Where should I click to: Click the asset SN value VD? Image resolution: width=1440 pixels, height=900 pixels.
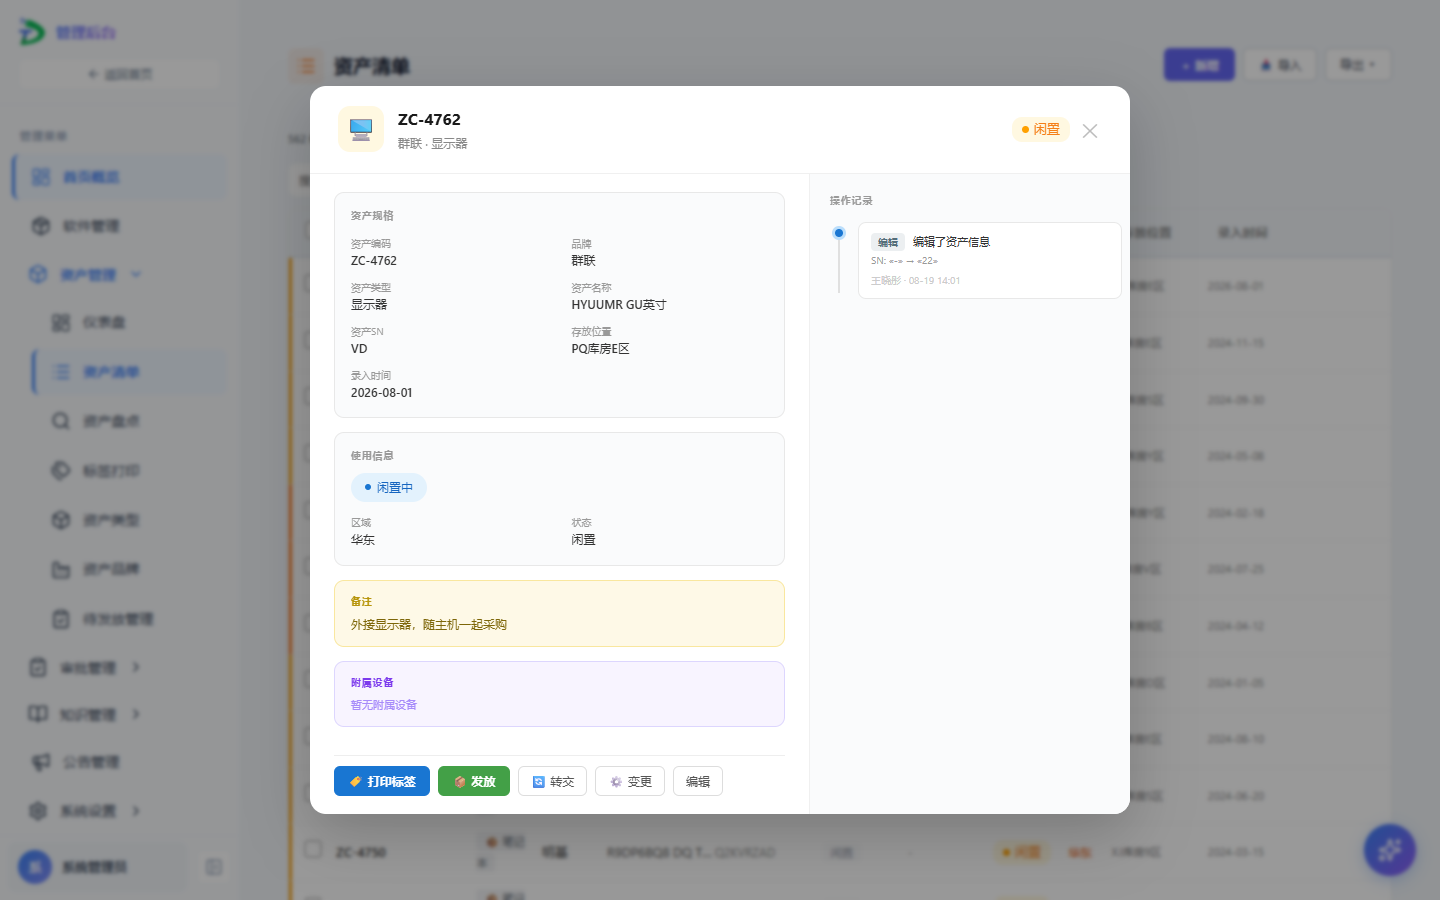(359, 348)
